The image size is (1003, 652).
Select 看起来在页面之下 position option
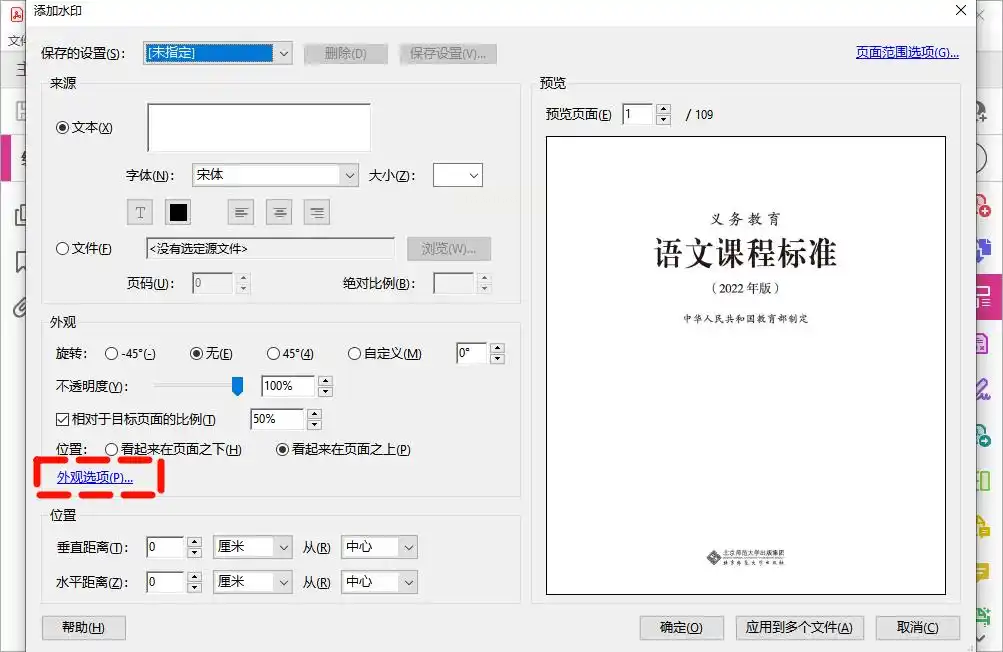pyautogui.click(x=111, y=450)
